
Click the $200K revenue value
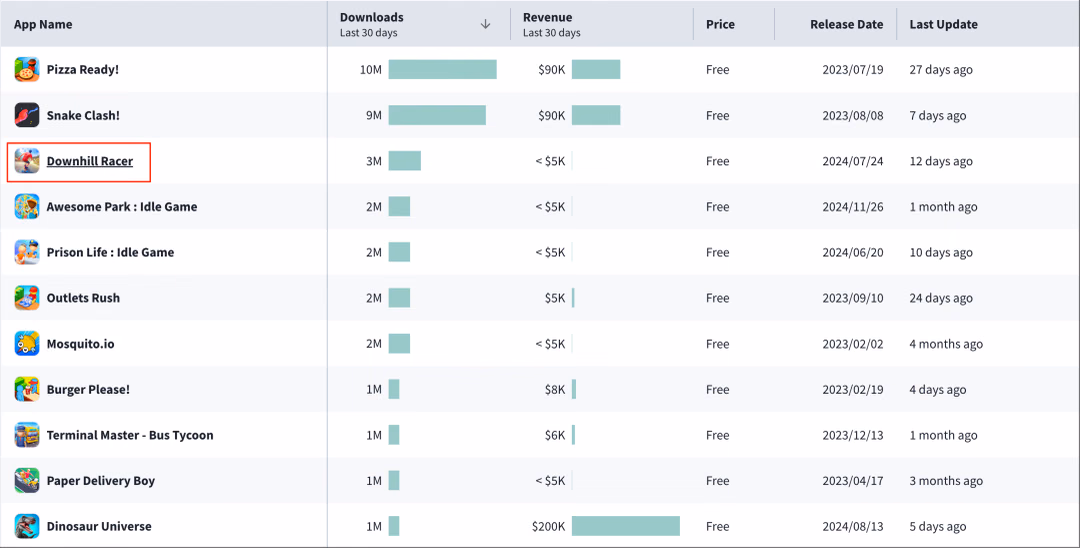(x=548, y=526)
